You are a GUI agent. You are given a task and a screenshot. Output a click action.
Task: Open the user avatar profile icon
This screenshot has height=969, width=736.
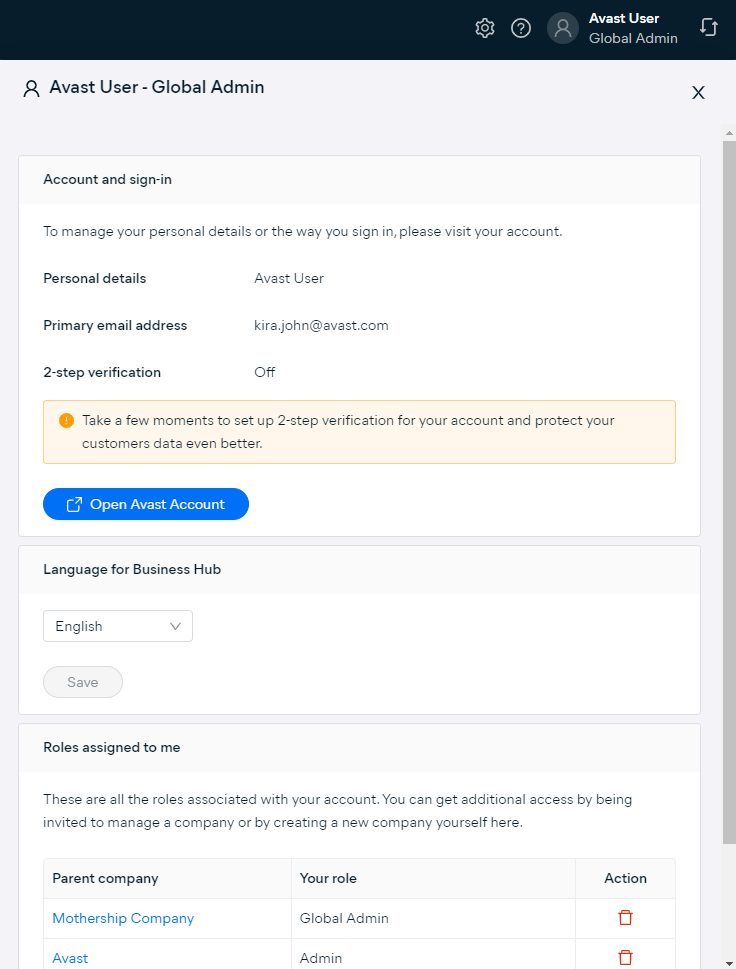562,28
